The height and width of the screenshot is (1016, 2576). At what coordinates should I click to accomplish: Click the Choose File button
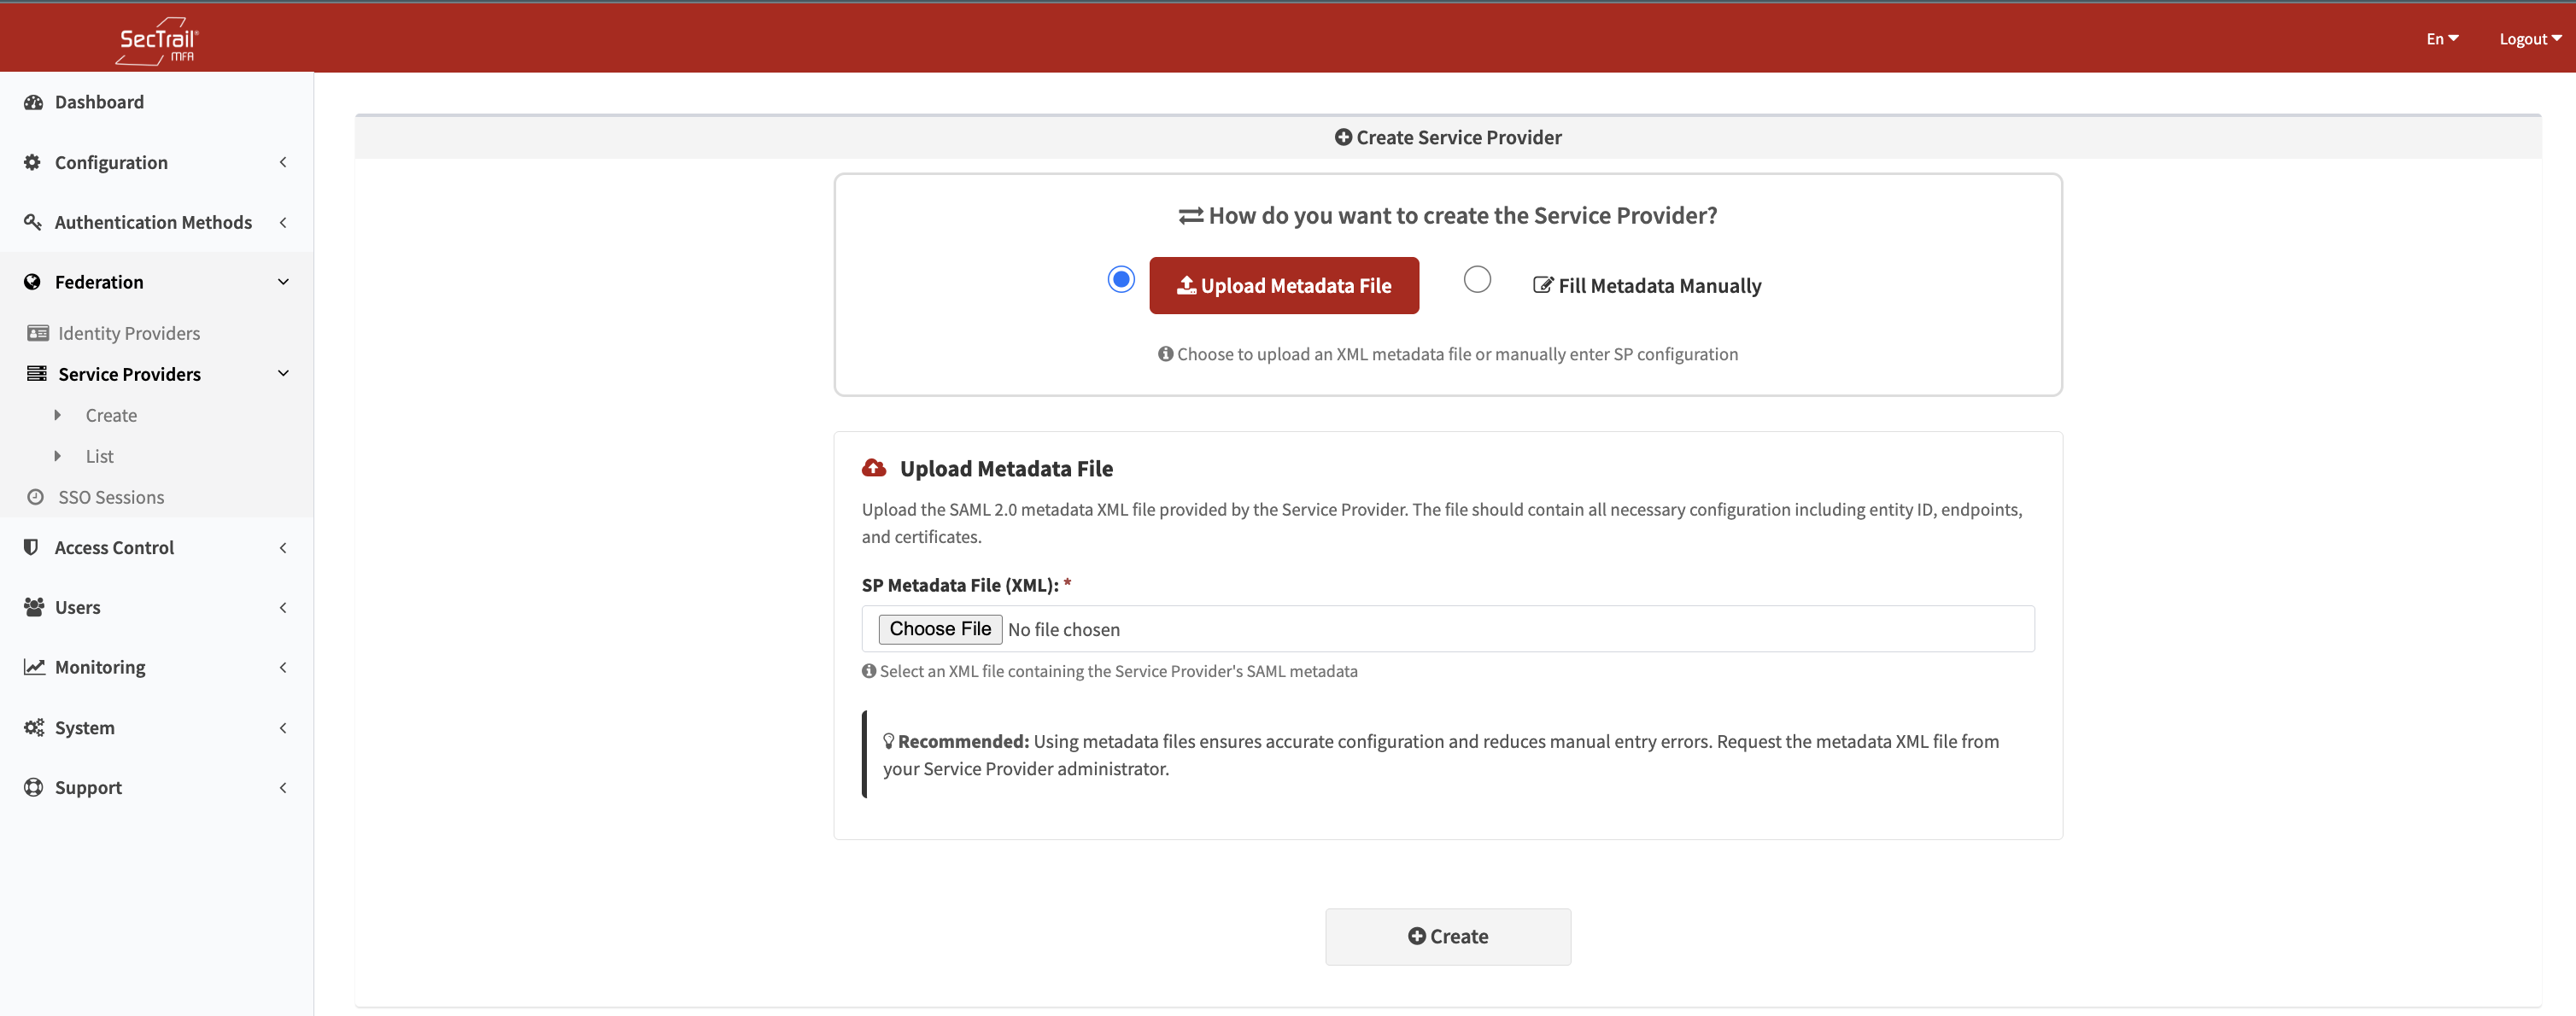click(x=940, y=629)
